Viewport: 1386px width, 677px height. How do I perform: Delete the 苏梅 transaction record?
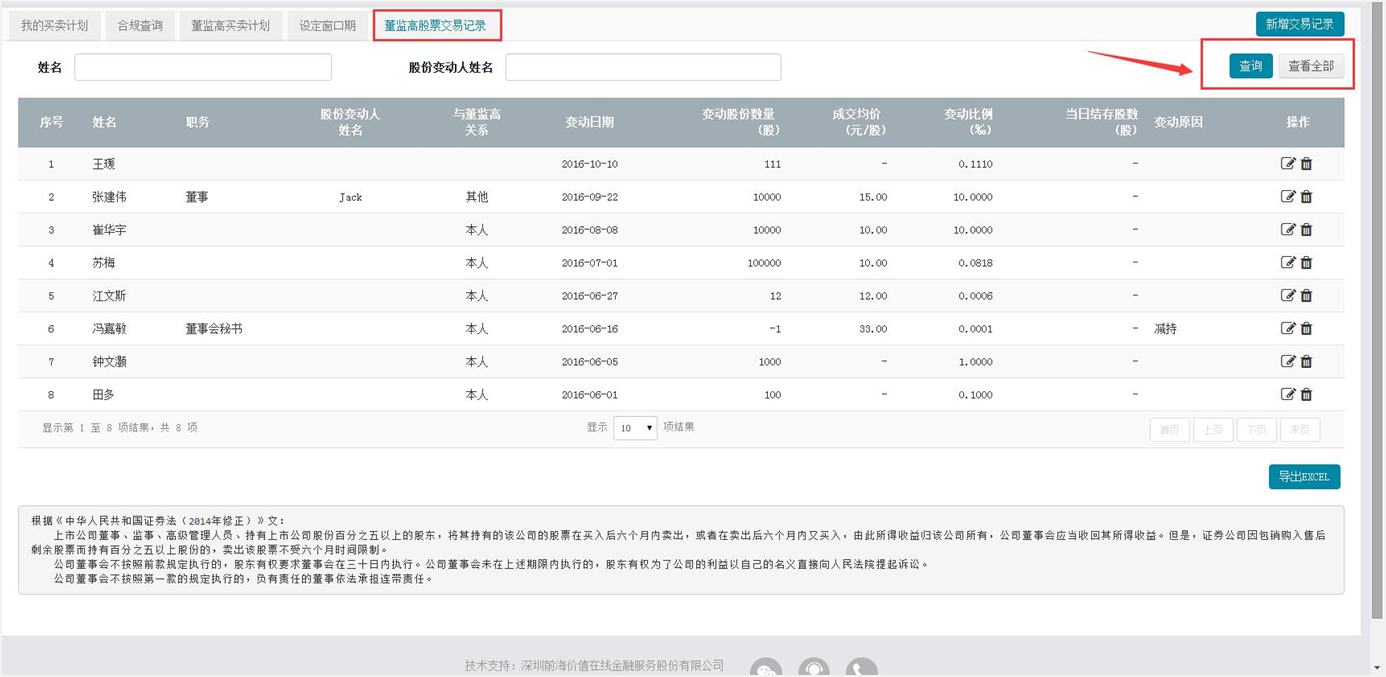(x=1306, y=263)
